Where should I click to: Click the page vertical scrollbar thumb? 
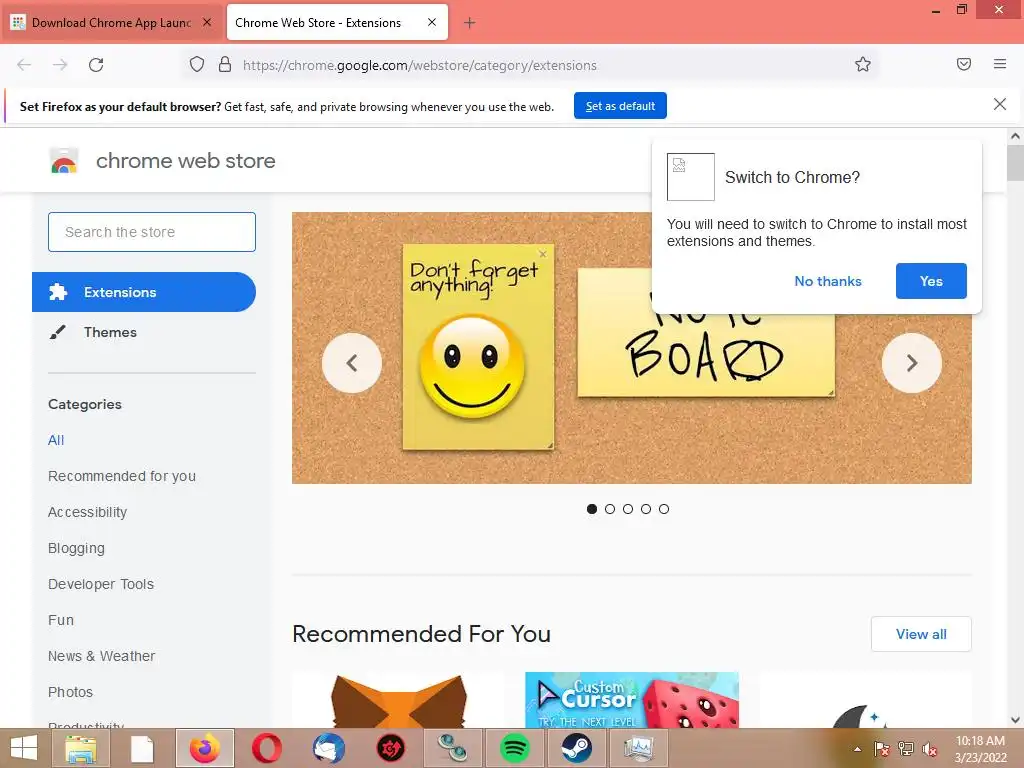1016,162
